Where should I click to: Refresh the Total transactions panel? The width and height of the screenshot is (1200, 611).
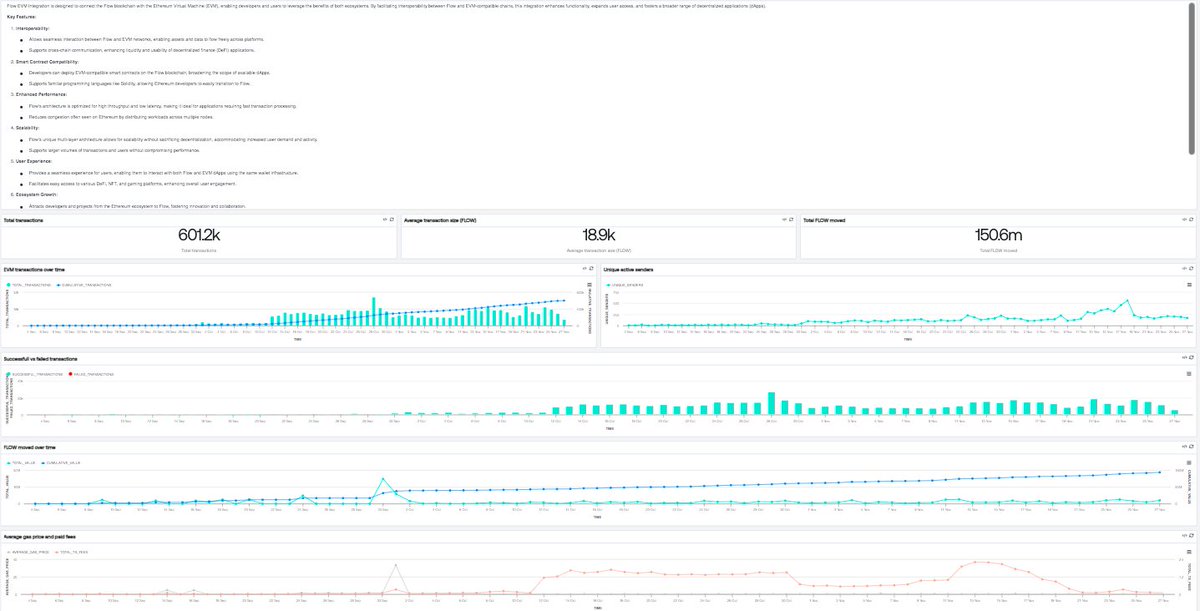tap(391, 219)
